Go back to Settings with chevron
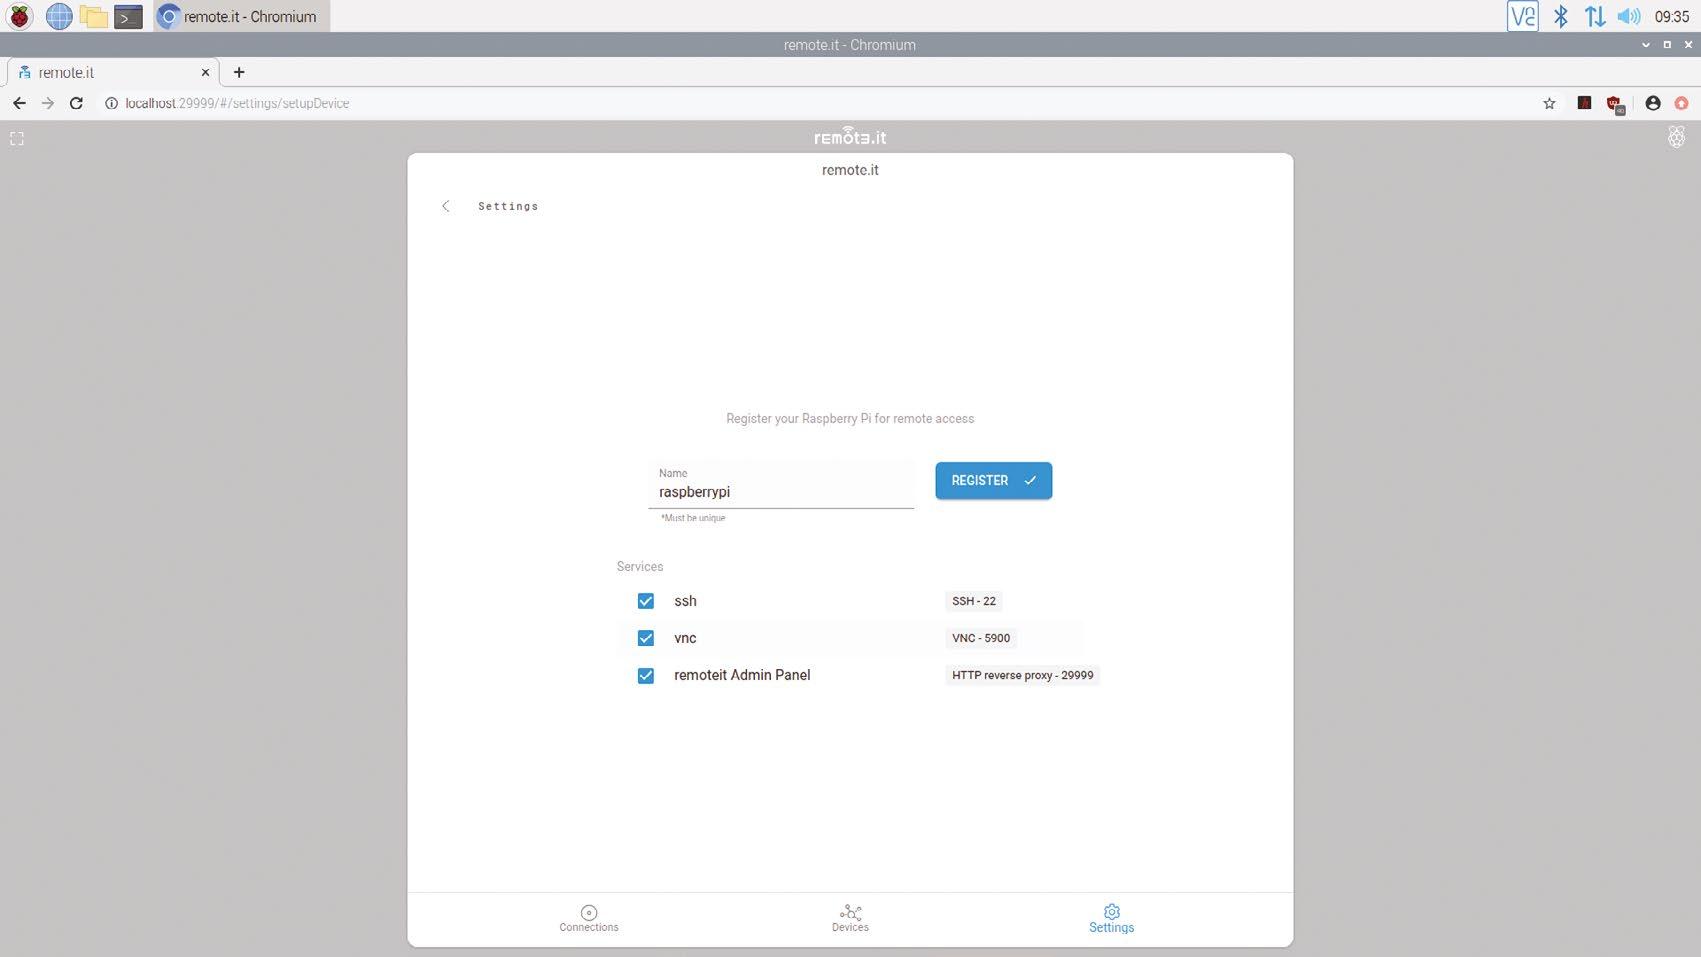 coord(446,206)
